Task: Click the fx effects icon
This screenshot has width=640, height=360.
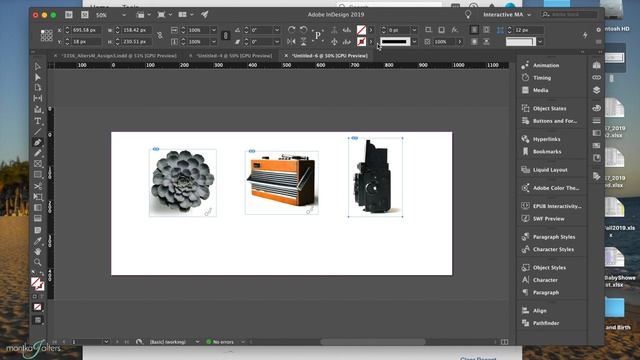Action: (x=454, y=30)
